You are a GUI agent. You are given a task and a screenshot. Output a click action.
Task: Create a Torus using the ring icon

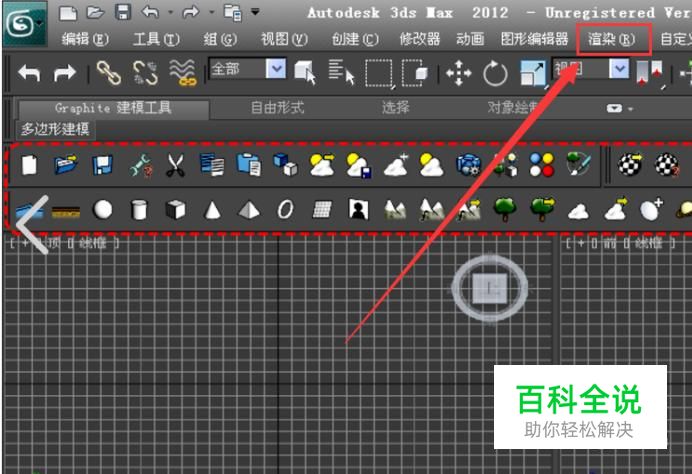click(x=285, y=209)
